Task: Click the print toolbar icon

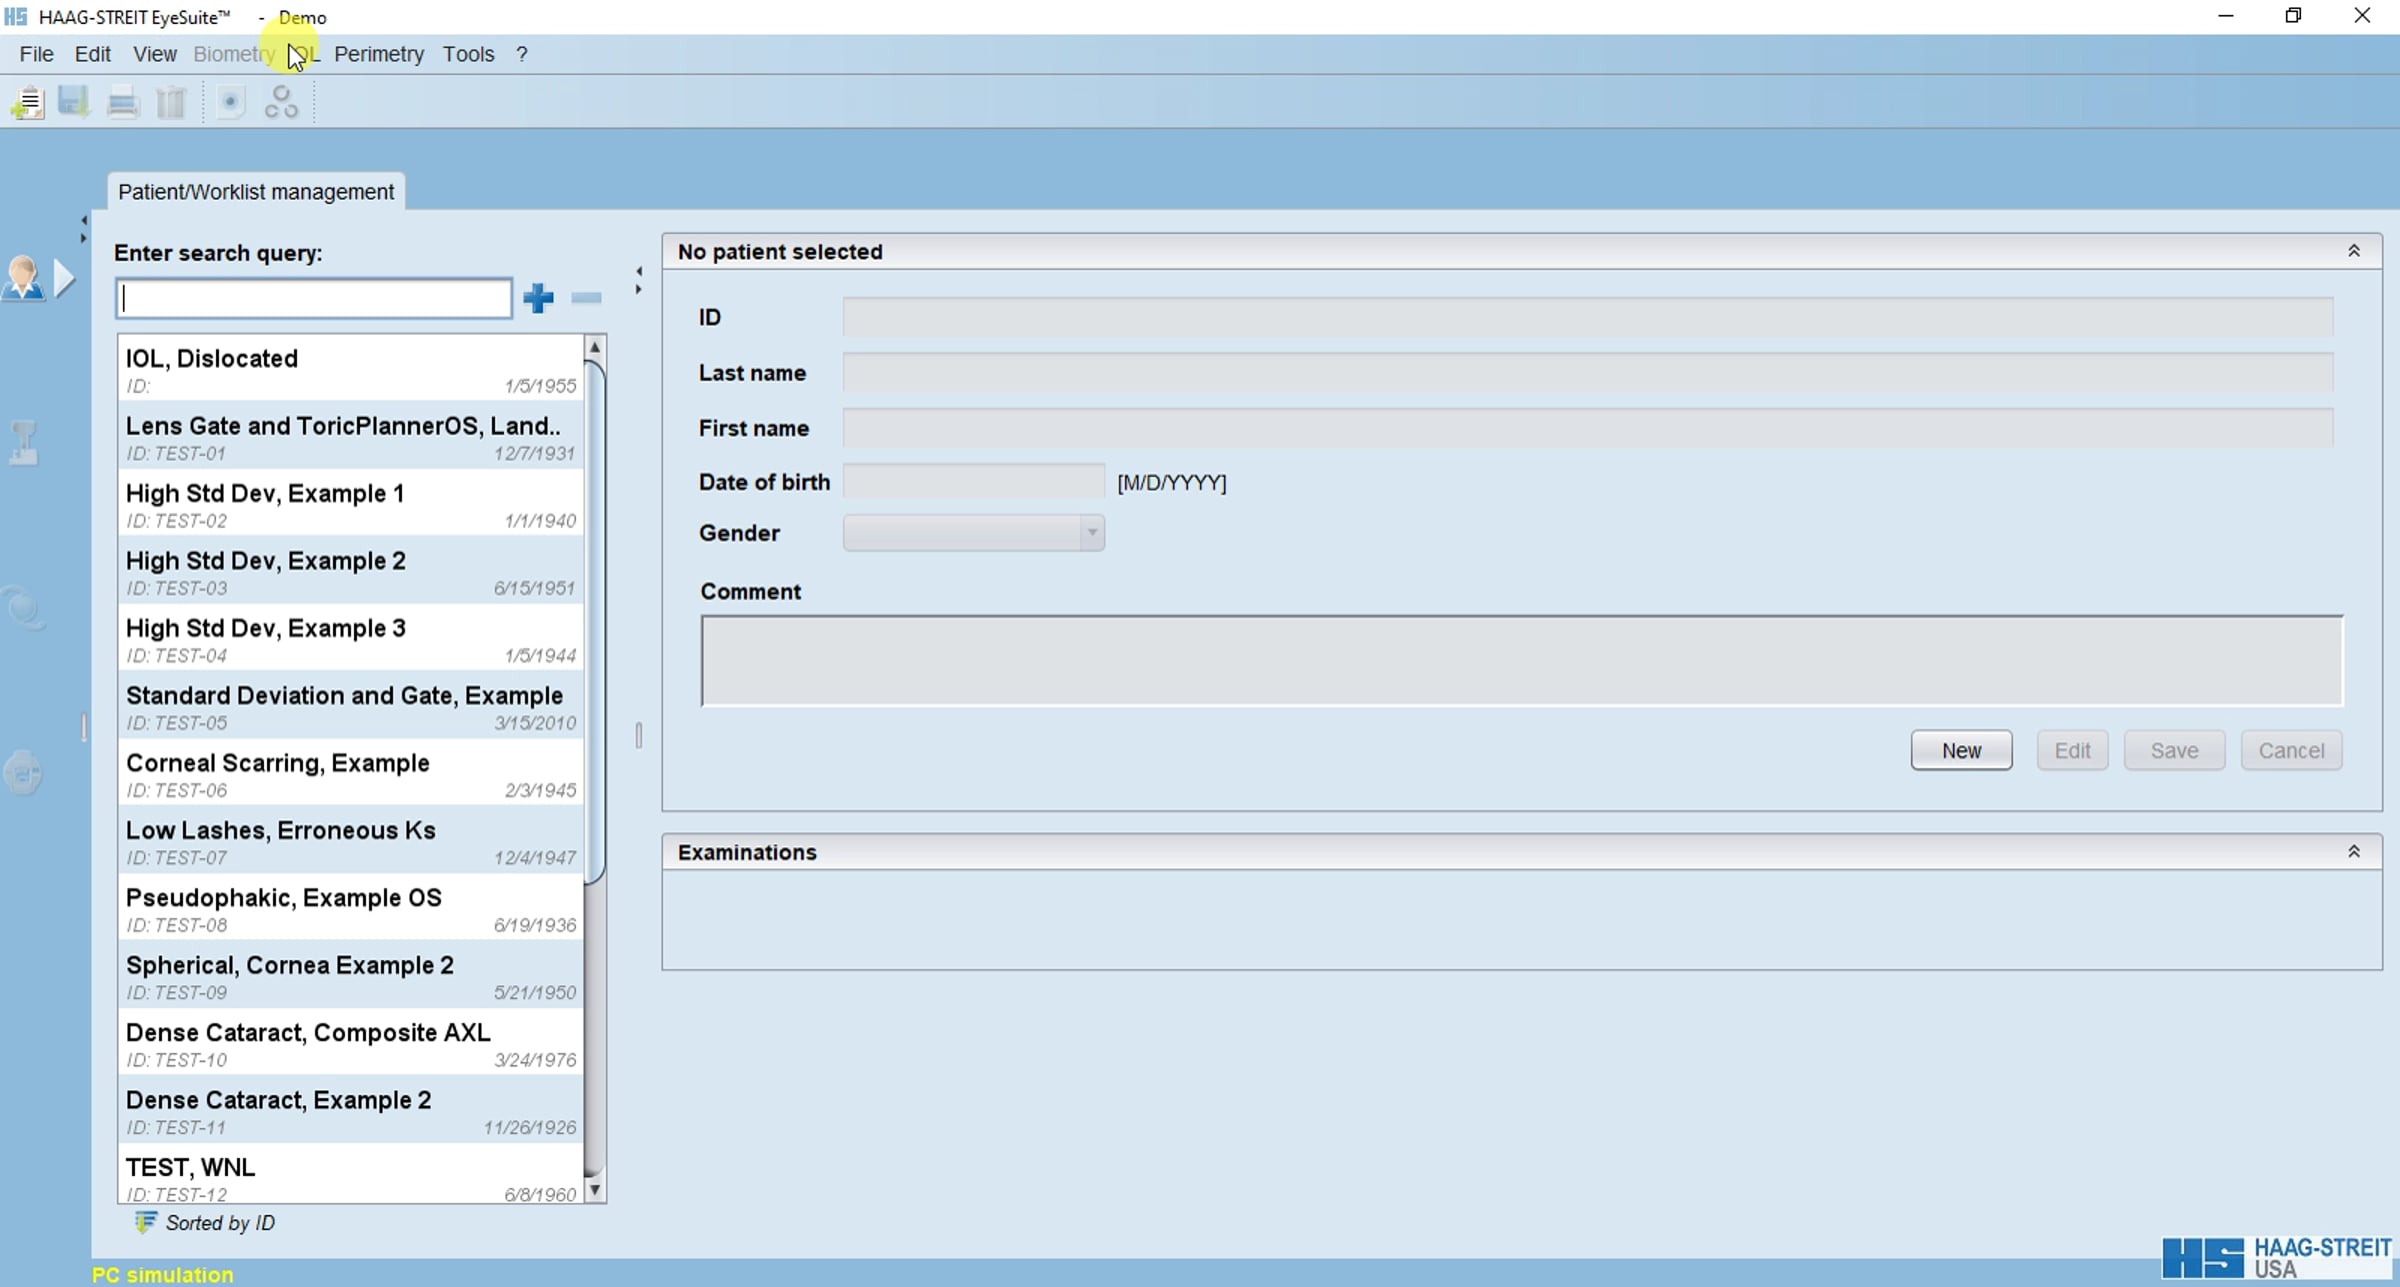Action: pos(123,102)
